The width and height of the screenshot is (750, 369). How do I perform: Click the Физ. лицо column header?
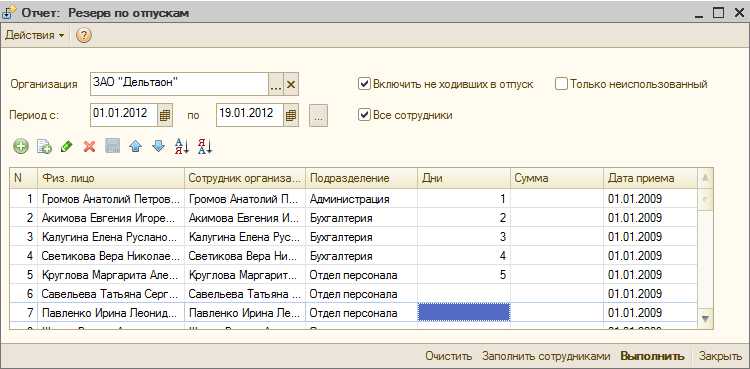pos(111,178)
